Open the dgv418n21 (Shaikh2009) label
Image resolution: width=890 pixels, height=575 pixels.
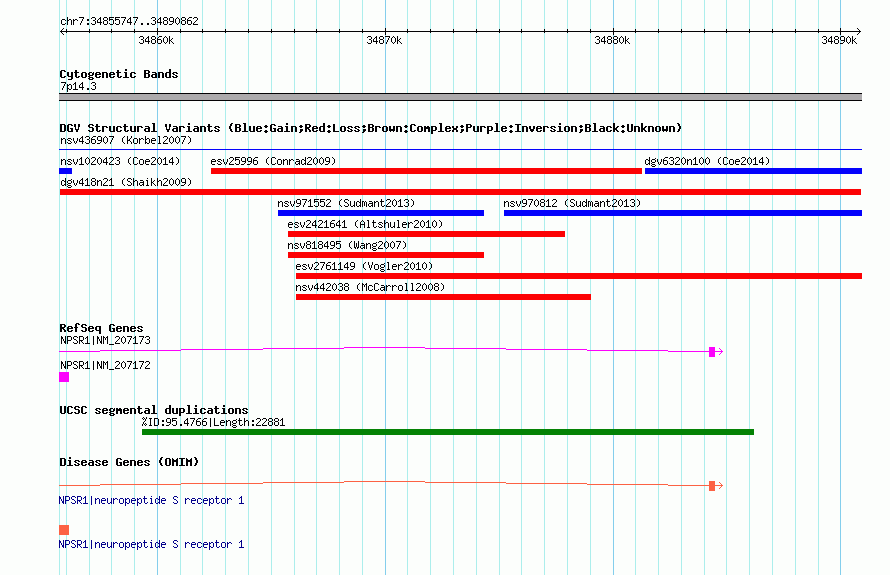coord(126,182)
